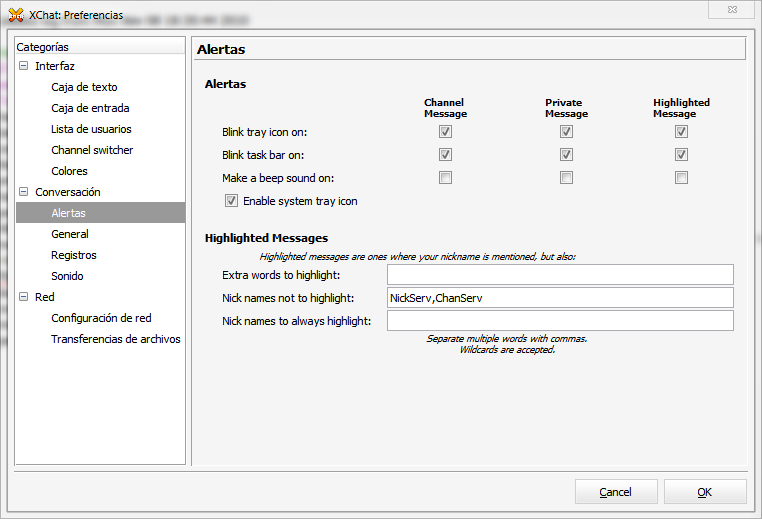The image size is (762, 519).
Task: Disable the Enable system tray icon checkbox
Action: point(232,201)
